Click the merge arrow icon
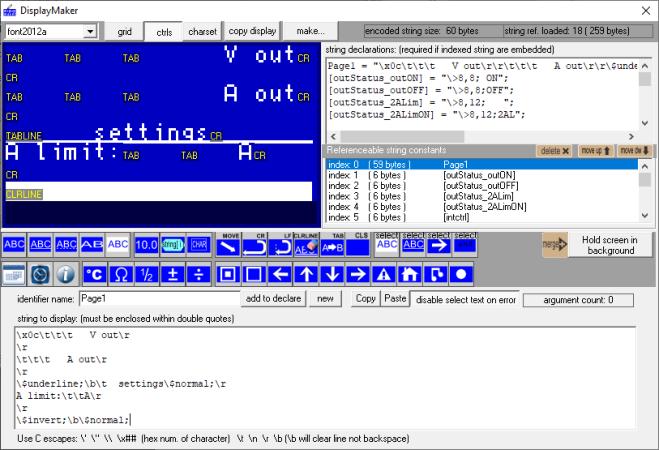 555,245
